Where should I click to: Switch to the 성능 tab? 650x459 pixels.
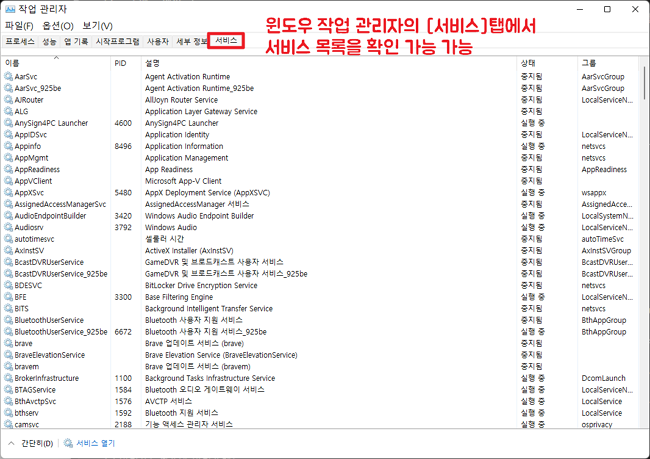tap(49, 41)
